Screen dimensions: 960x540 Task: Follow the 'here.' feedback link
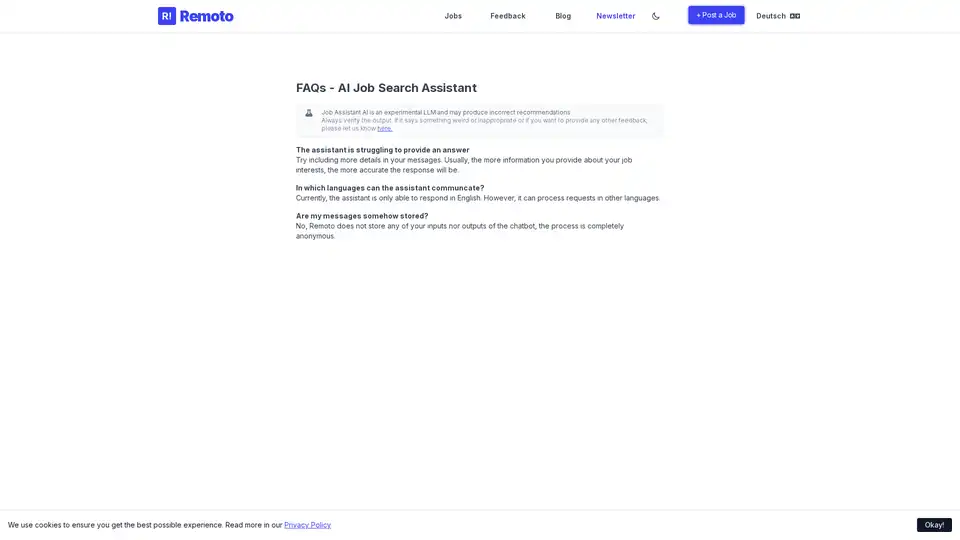(385, 129)
